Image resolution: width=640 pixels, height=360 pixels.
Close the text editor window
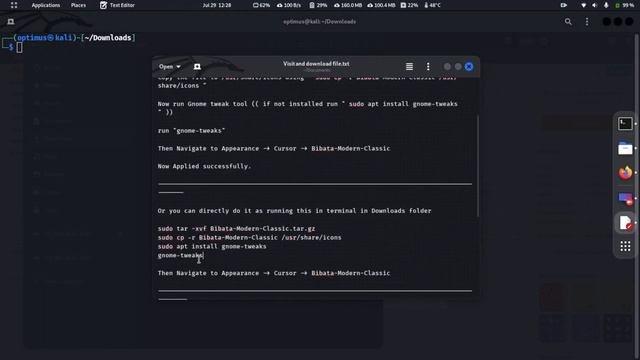pyautogui.click(x=469, y=67)
